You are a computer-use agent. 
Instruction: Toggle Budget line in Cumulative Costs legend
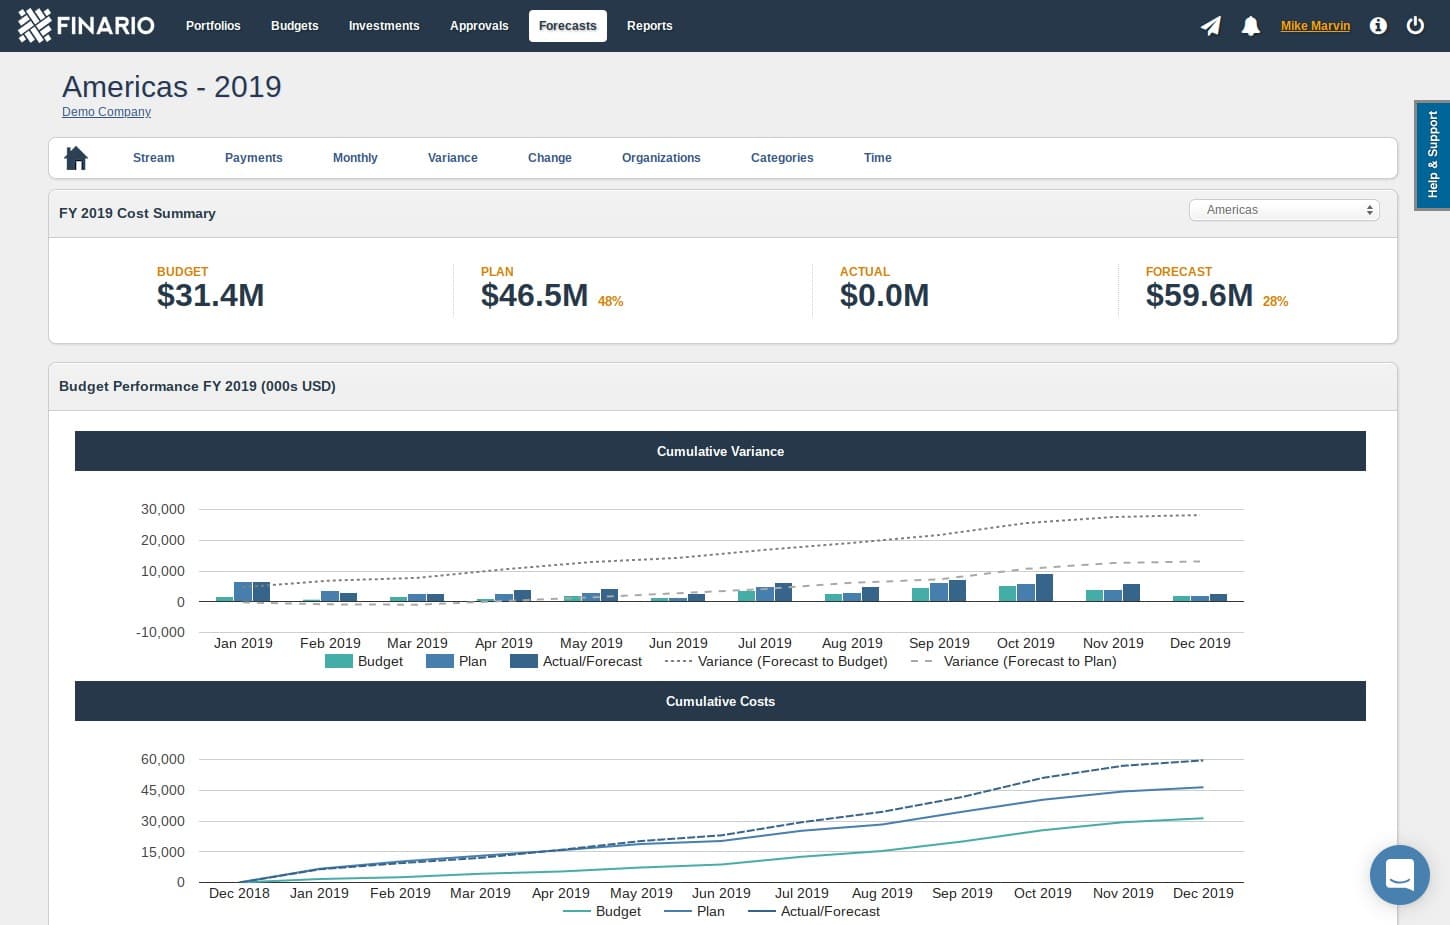(602, 911)
